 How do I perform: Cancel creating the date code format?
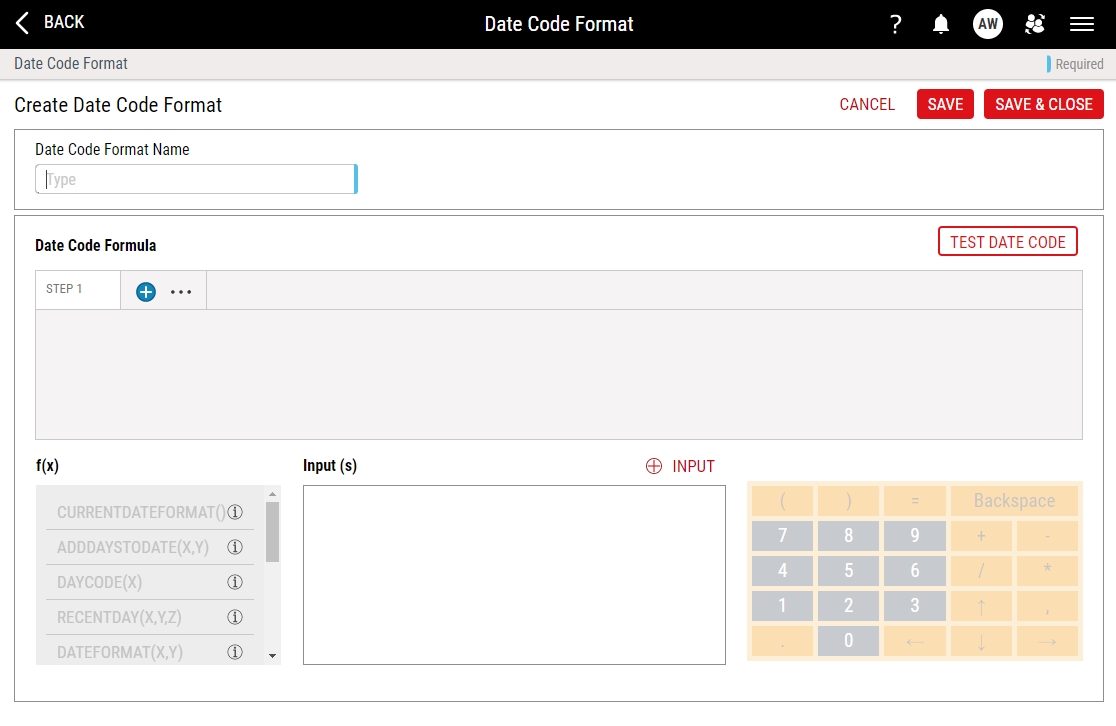(x=866, y=104)
